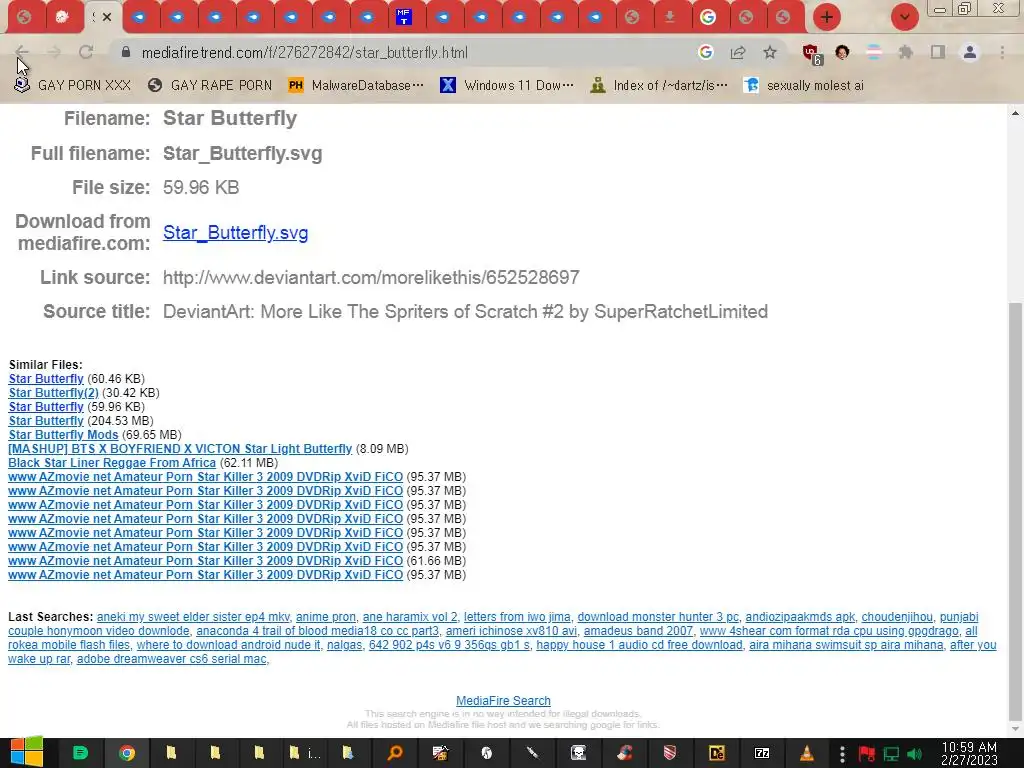Image resolution: width=1024 pixels, height=768 pixels.
Task: Switch to the tab with download-arrow favicon
Action: 670,17
